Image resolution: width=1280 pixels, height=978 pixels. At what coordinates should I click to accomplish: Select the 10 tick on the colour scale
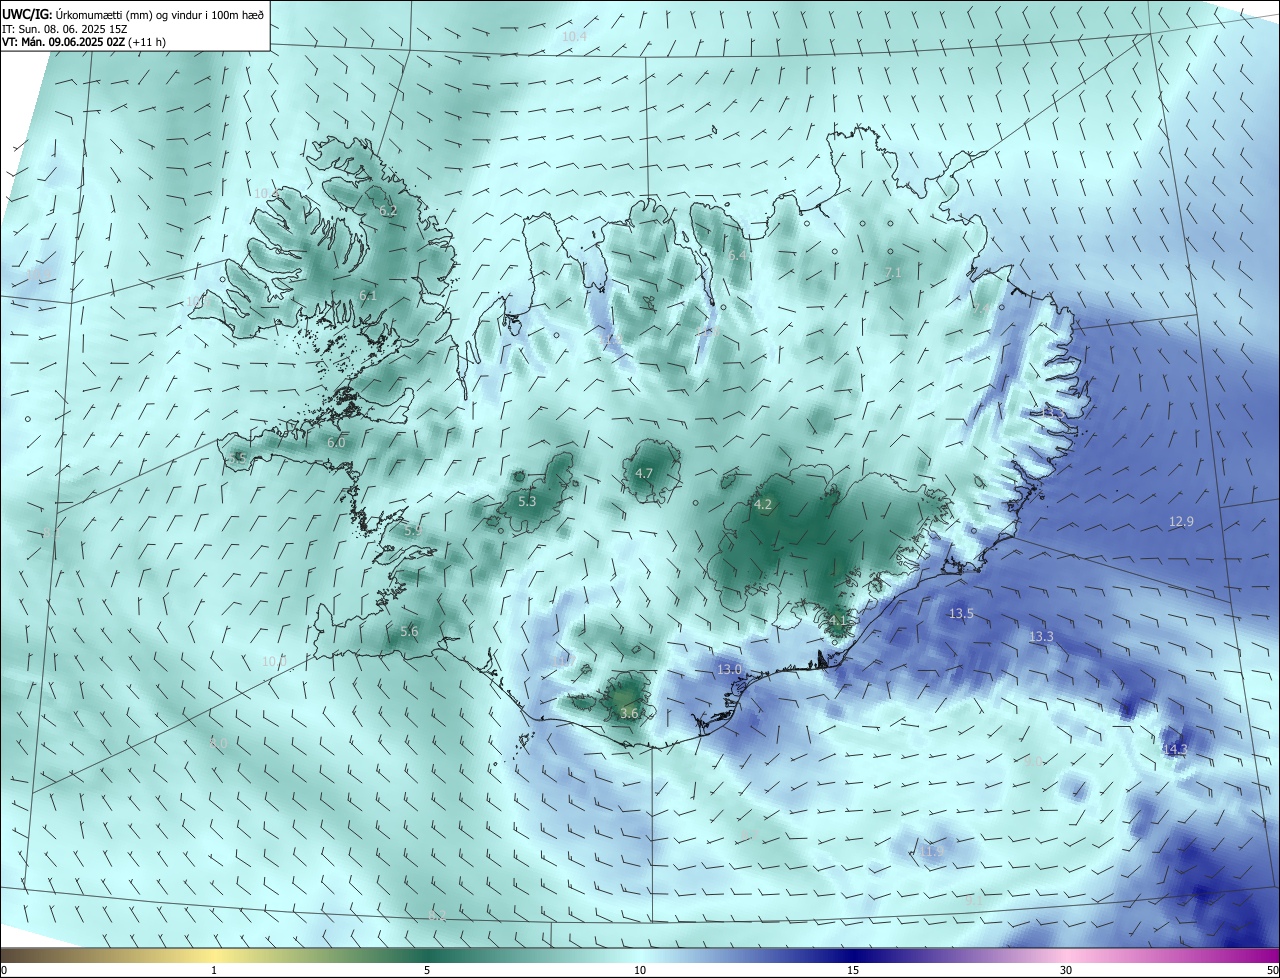pyautogui.click(x=640, y=970)
